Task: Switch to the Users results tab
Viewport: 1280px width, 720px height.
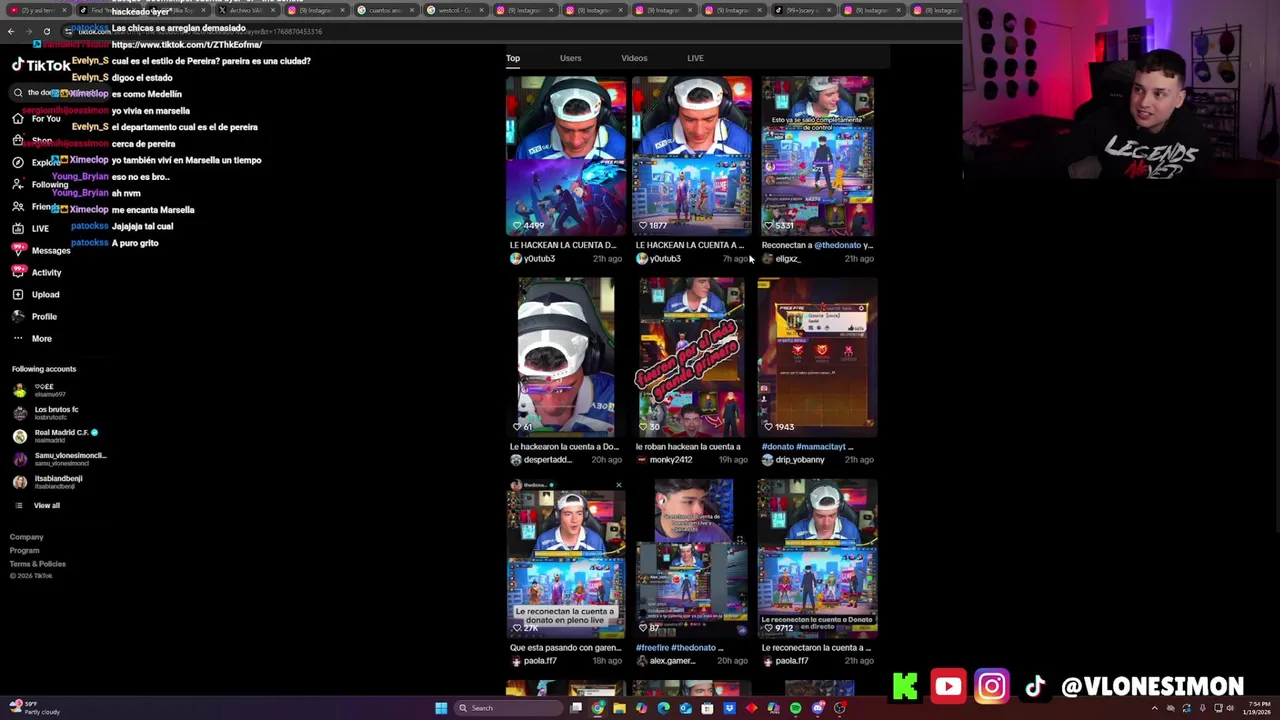Action: click(570, 58)
